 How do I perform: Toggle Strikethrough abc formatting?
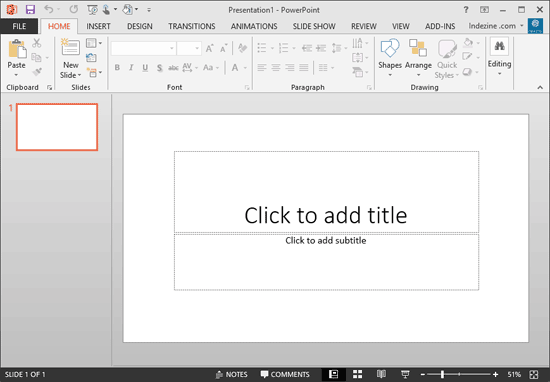(173, 68)
